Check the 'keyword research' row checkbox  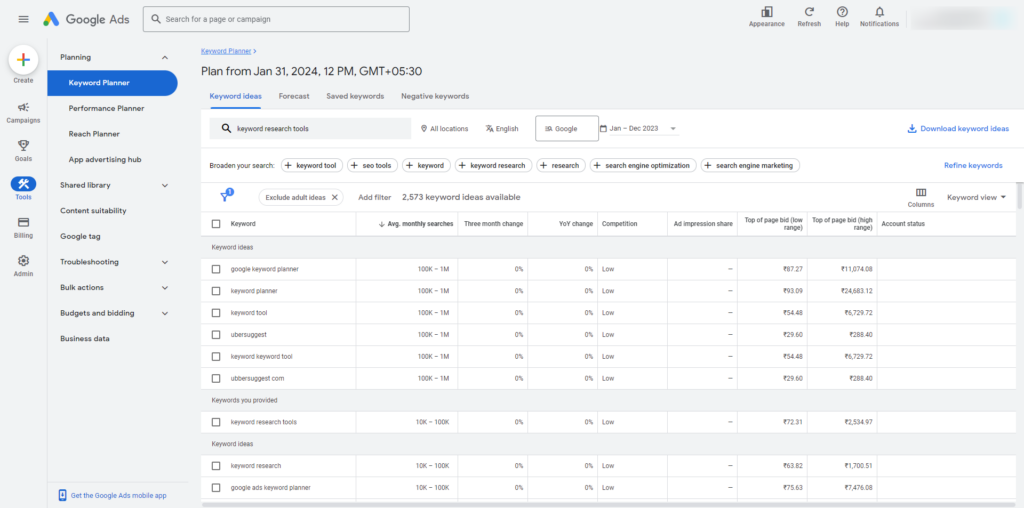[216, 466]
